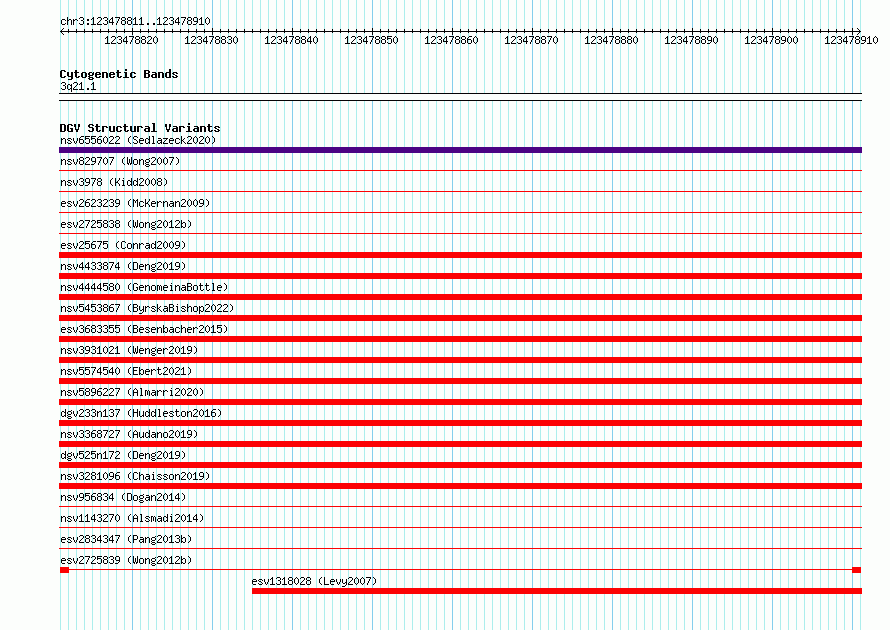Viewport: 890px width, 630px height.
Task: Click the red bar under nsv4433874
Action: (460, 276)
